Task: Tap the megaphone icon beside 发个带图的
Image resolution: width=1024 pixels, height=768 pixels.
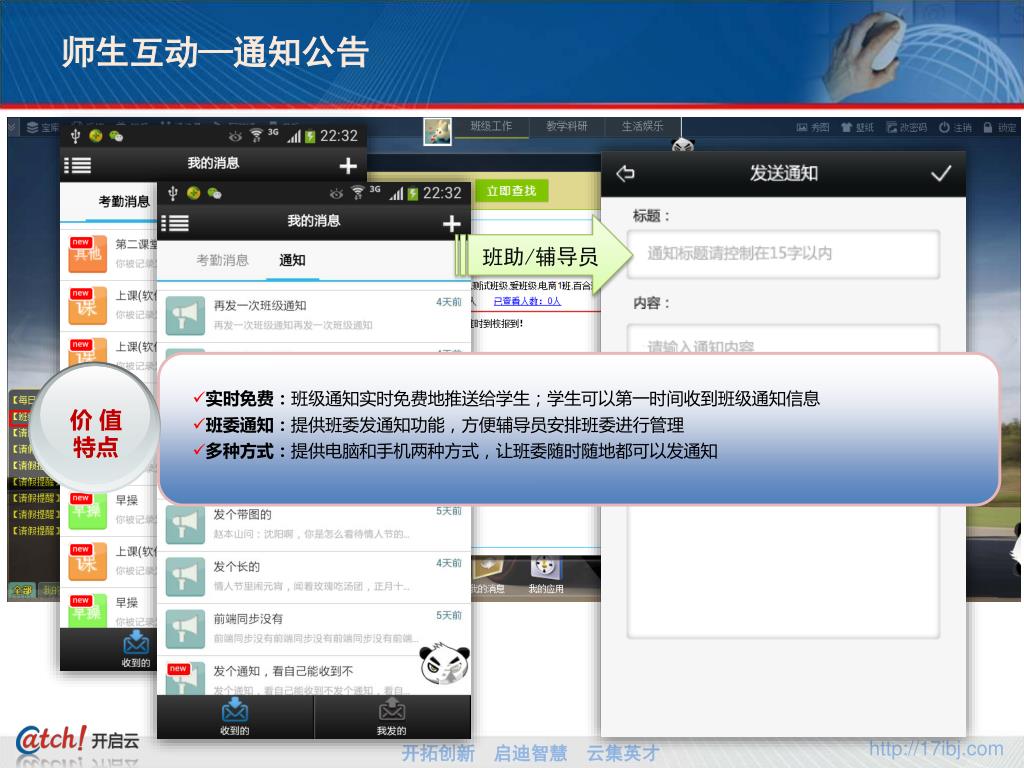Action: (x=185, y=524)
